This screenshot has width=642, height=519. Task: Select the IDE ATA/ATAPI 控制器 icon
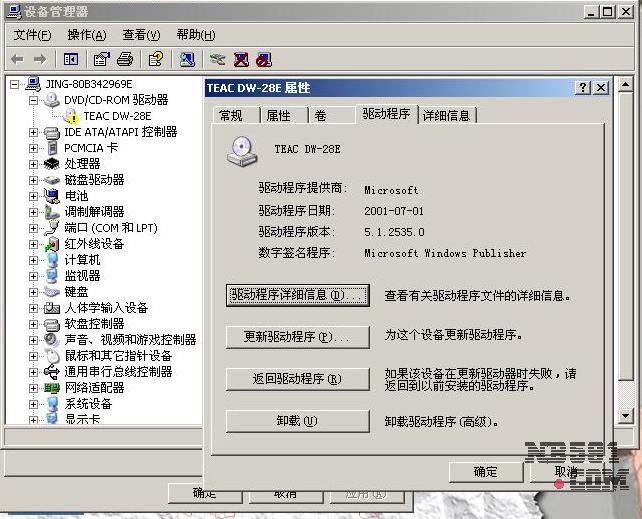(52, 132)
